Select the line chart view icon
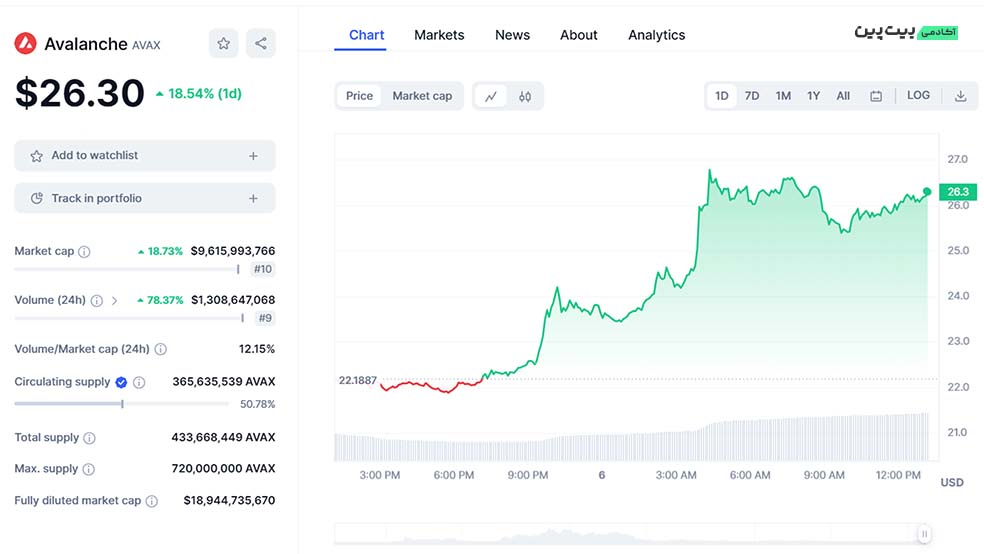The height and width of the screenshot is (554, 984). click(491, 96)
